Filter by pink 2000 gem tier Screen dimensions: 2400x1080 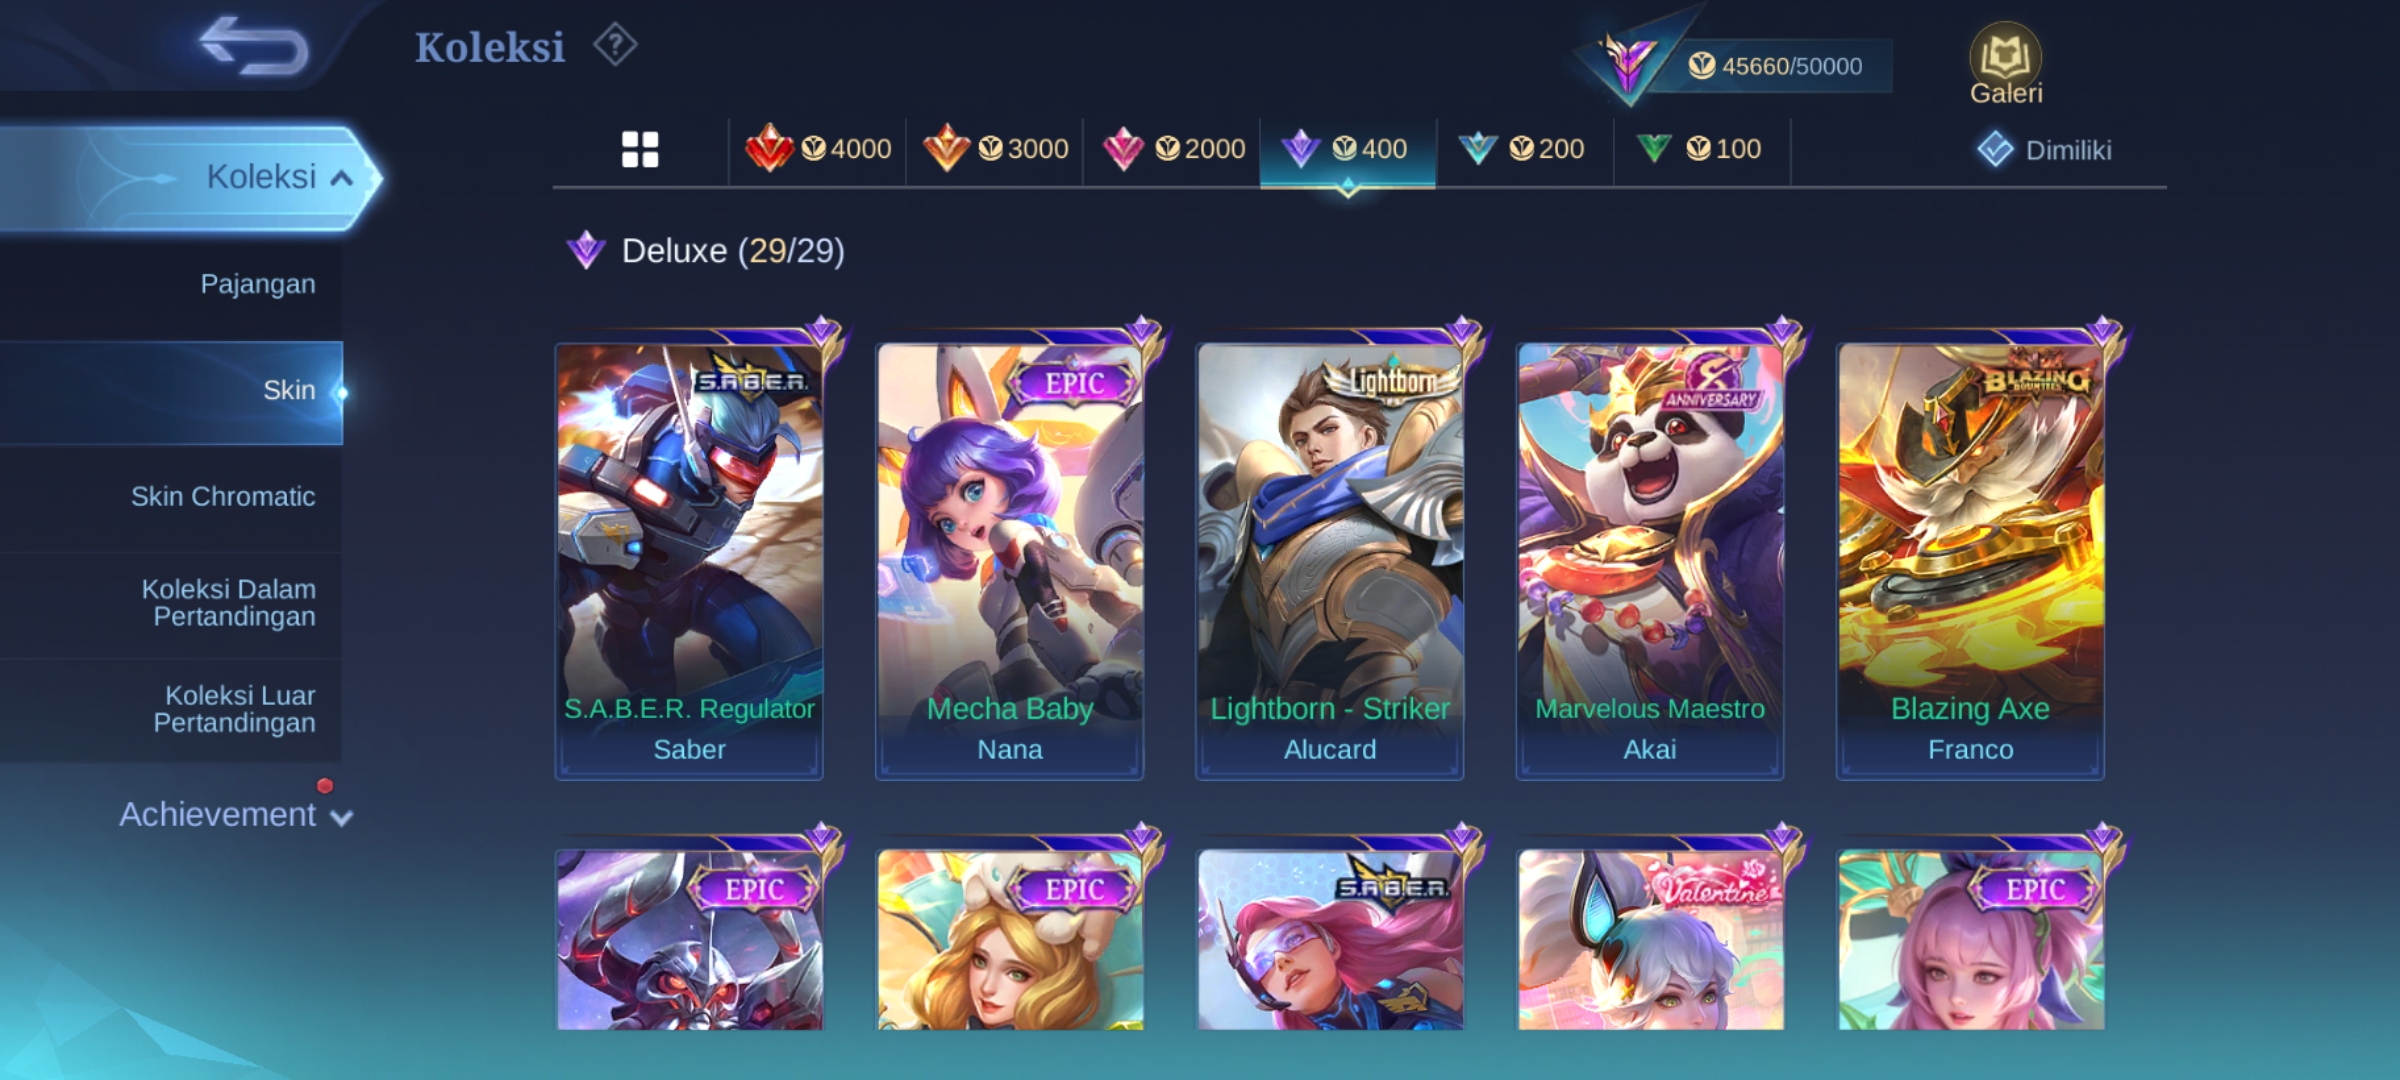coord(1172,150)
